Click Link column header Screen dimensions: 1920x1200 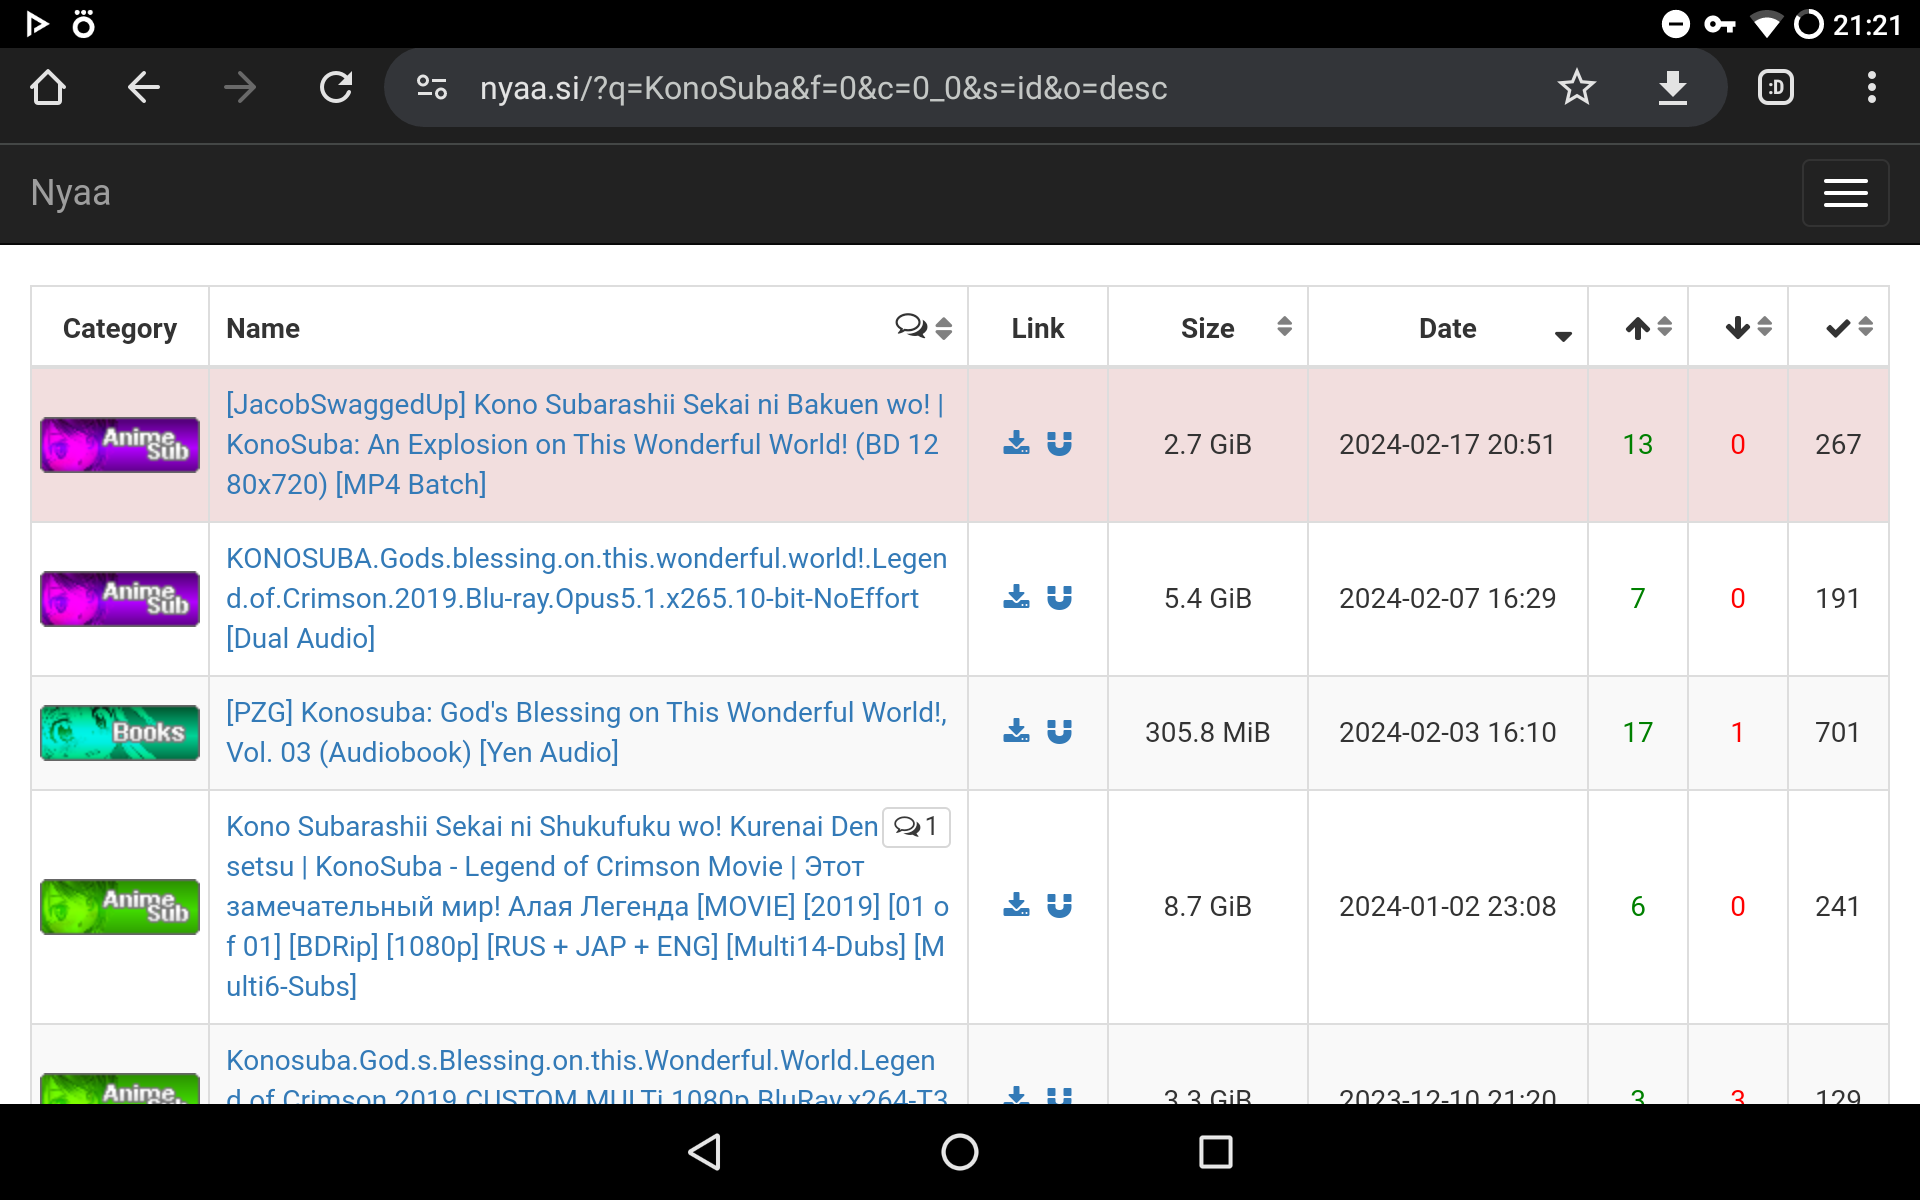[1038, 328]
